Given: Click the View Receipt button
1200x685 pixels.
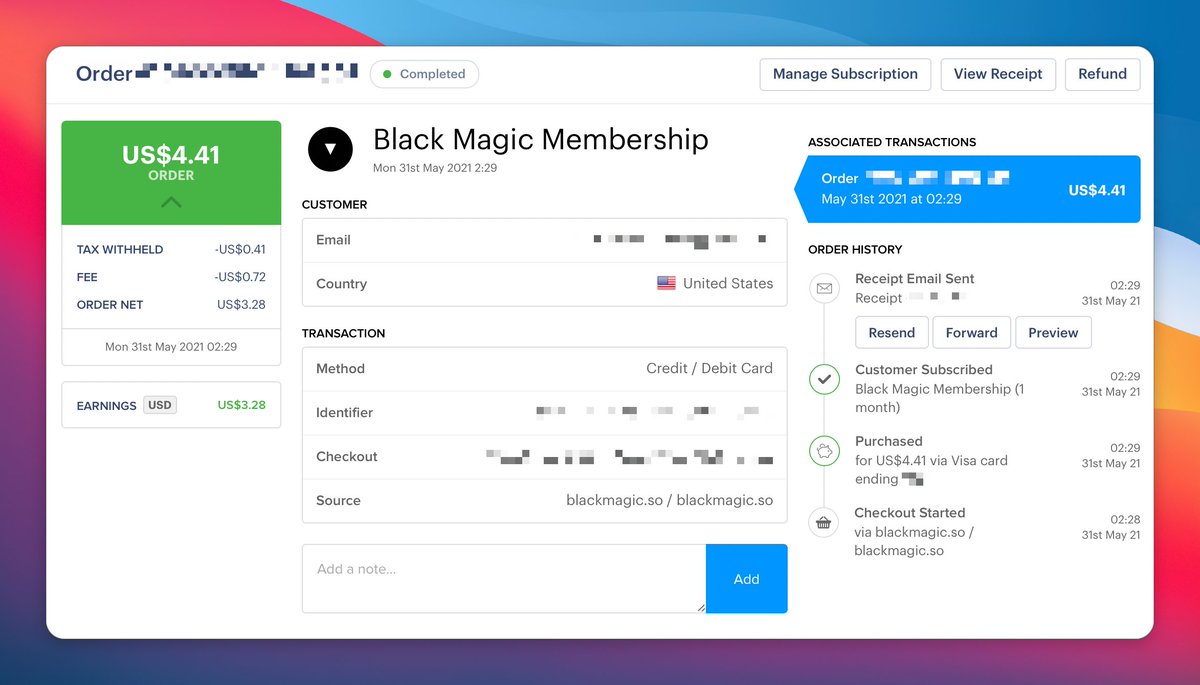Looking at the screenshot, I should 998,74.
